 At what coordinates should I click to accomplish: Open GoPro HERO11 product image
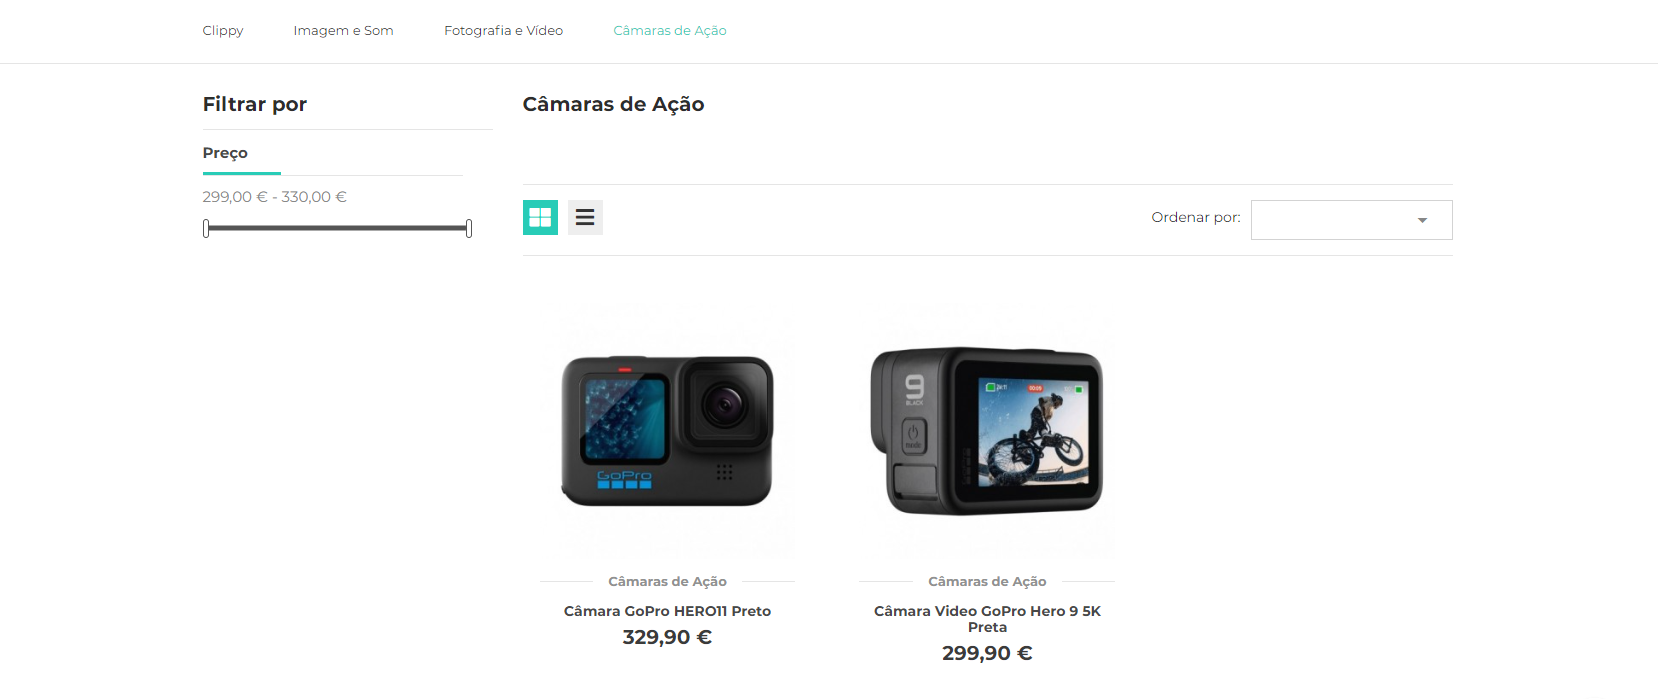tap(667, 431)
